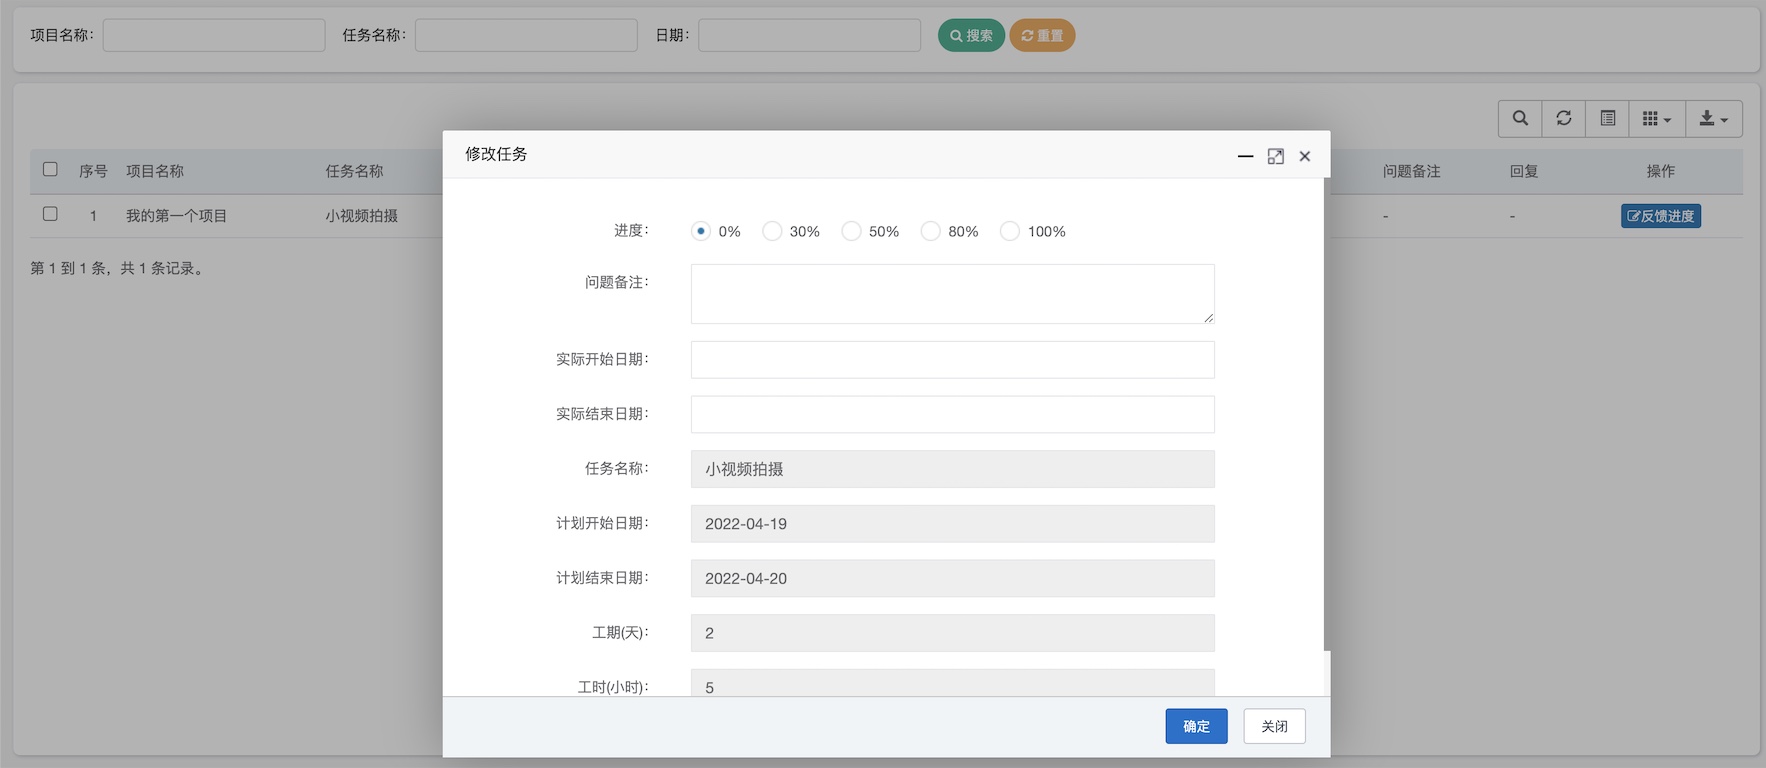Screen dimensions: 1766x768
Task: Select the 0% progress radio button
Action: tap(701, 231)
